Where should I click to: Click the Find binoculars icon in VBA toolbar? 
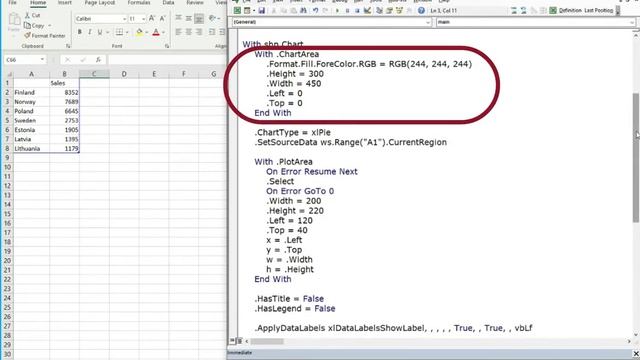click(x=303, y=10)
